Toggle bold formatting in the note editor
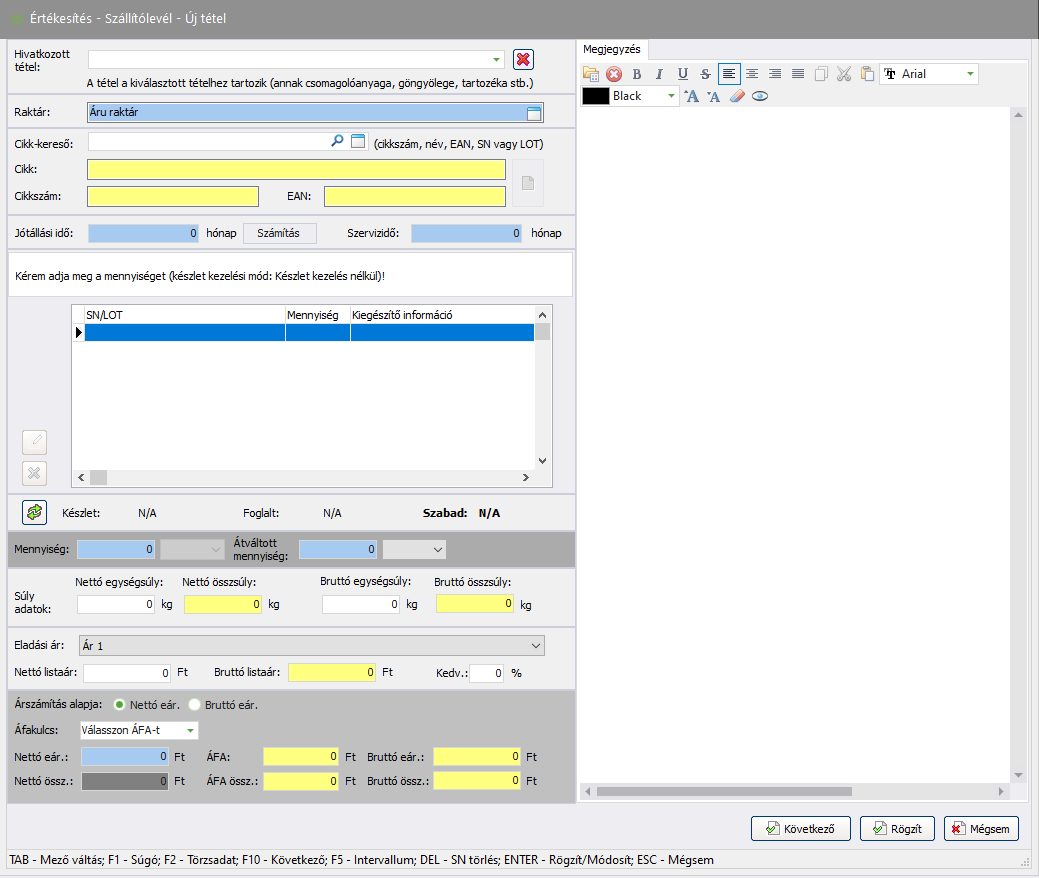This screenshot has height=878, width=1039. 637,74
